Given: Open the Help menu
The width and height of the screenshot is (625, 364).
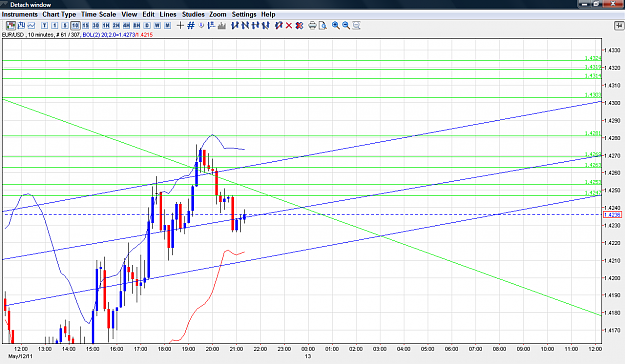Looking at the screenshot, I should coord(268,14).
